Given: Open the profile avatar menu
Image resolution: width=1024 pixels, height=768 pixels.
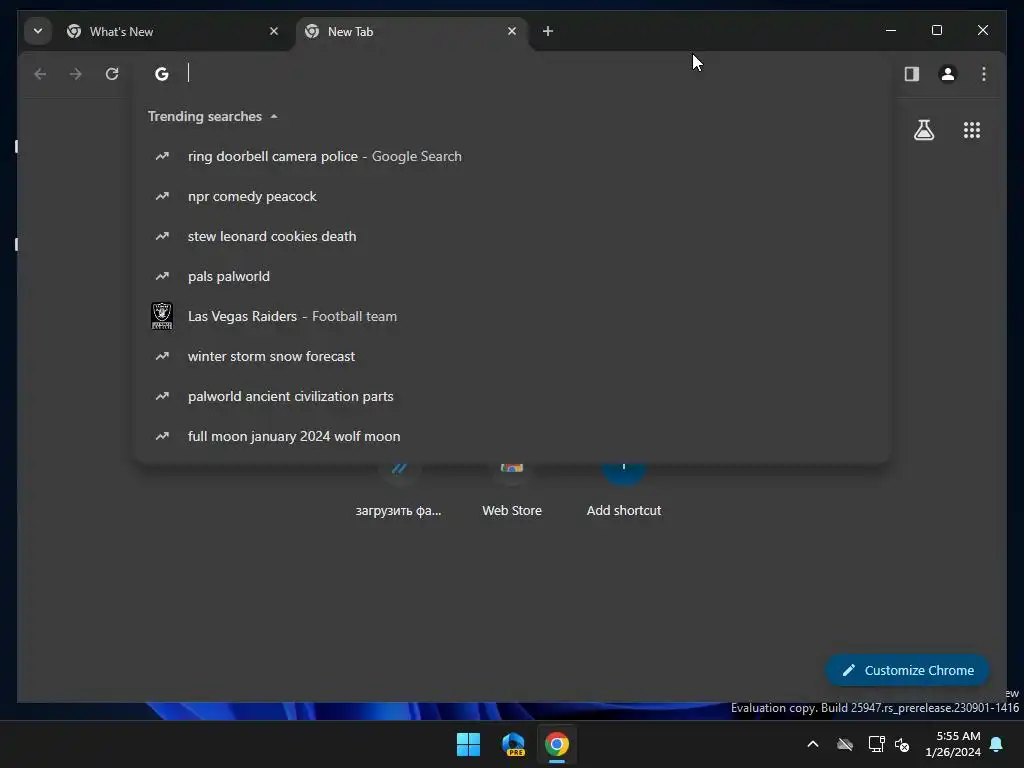Looking at the screenshot, I should 948,74.
